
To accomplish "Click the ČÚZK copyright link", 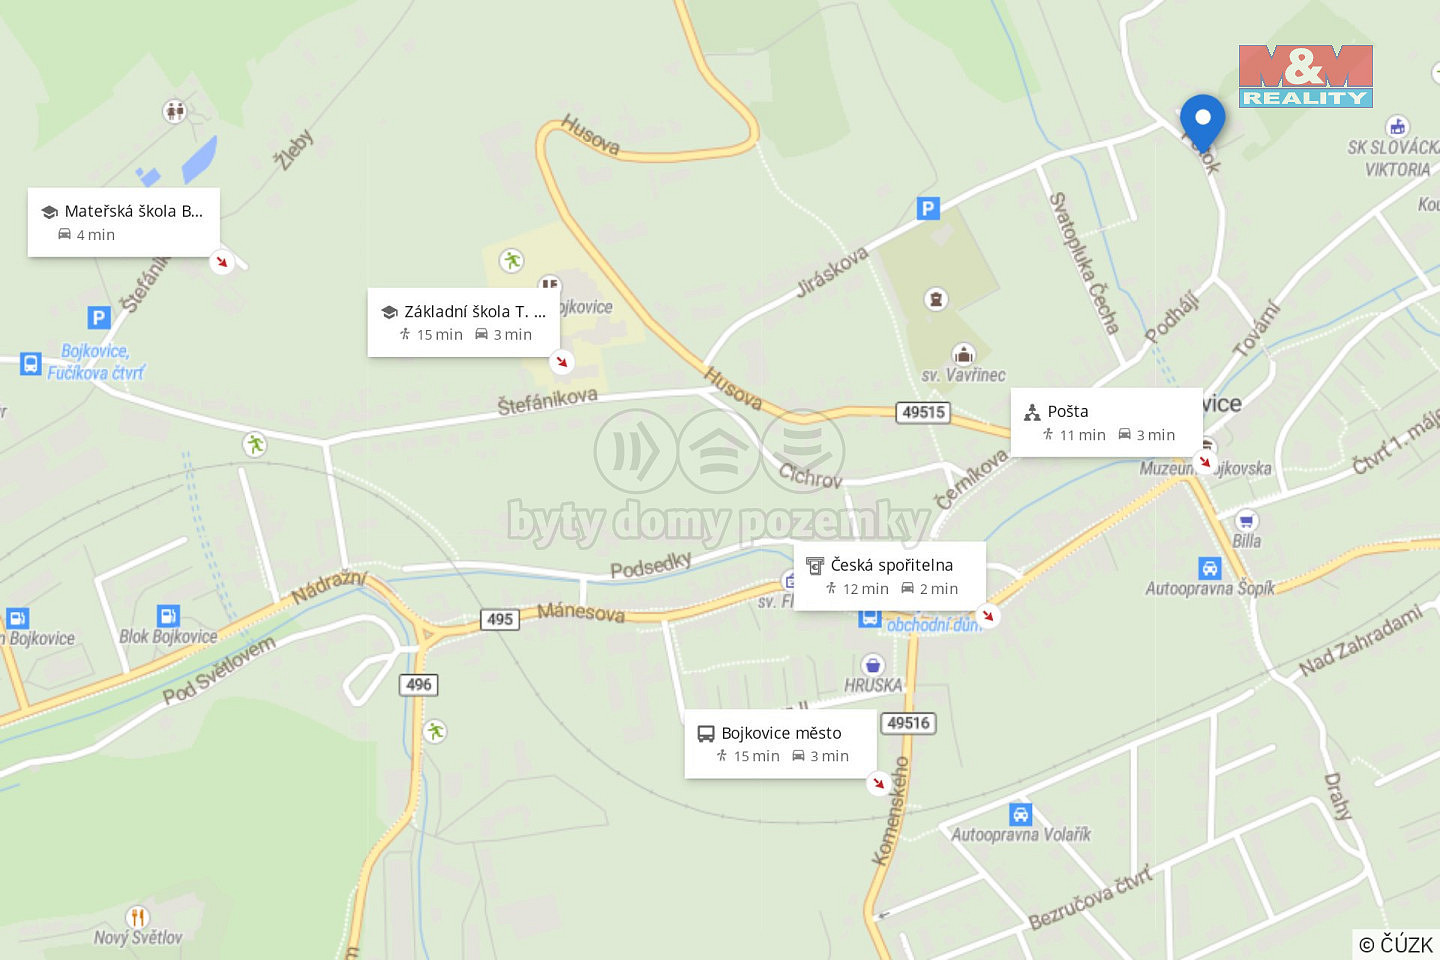I will 1396,944.
